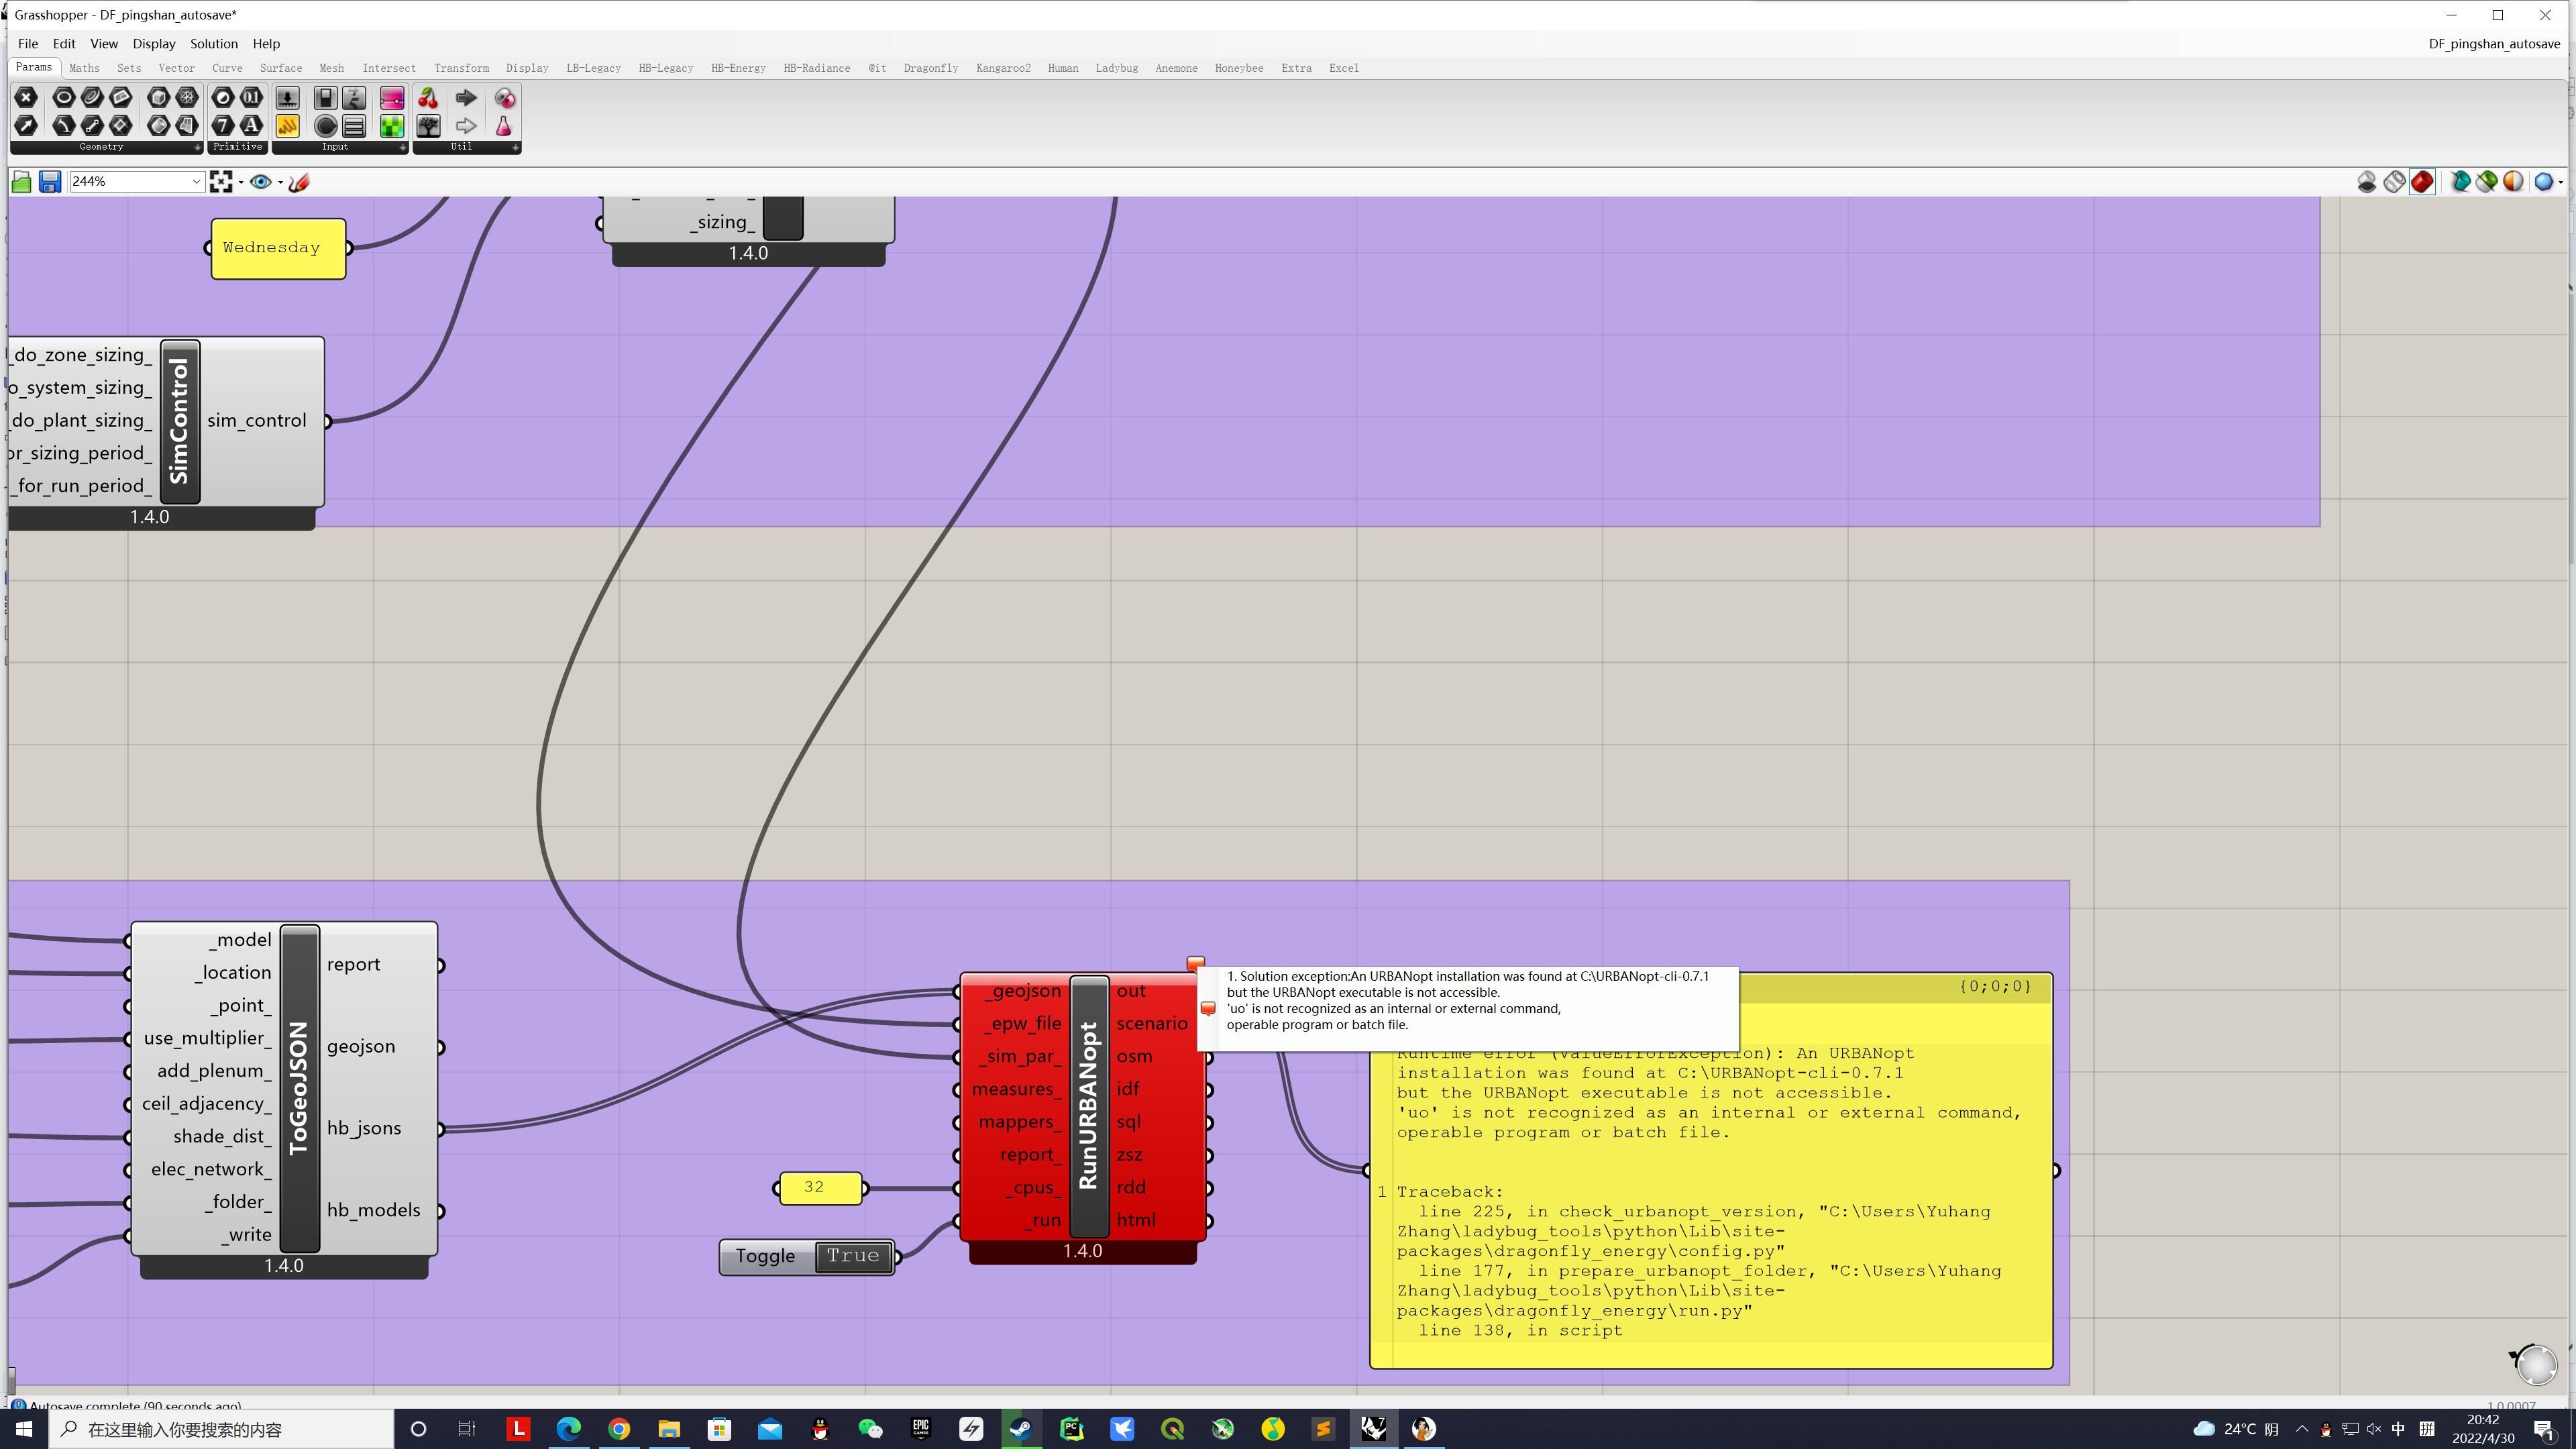Screen dimensions: 2576x1449
Task: Switch to the HB-Energy tab
Action: 738,68
